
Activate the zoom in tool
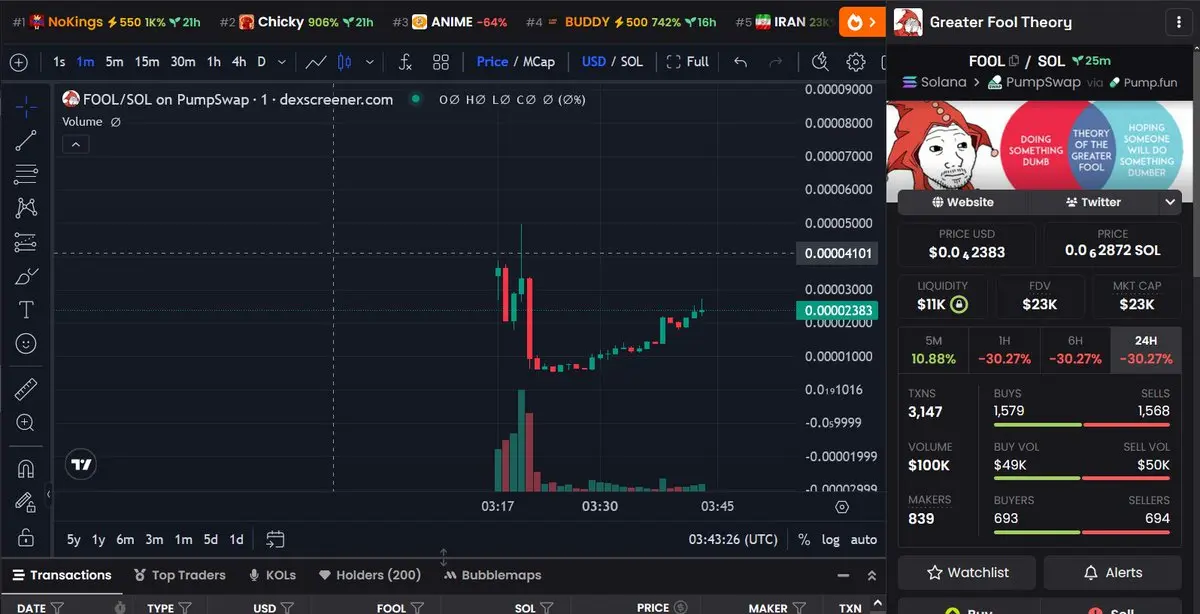(26, 423)
